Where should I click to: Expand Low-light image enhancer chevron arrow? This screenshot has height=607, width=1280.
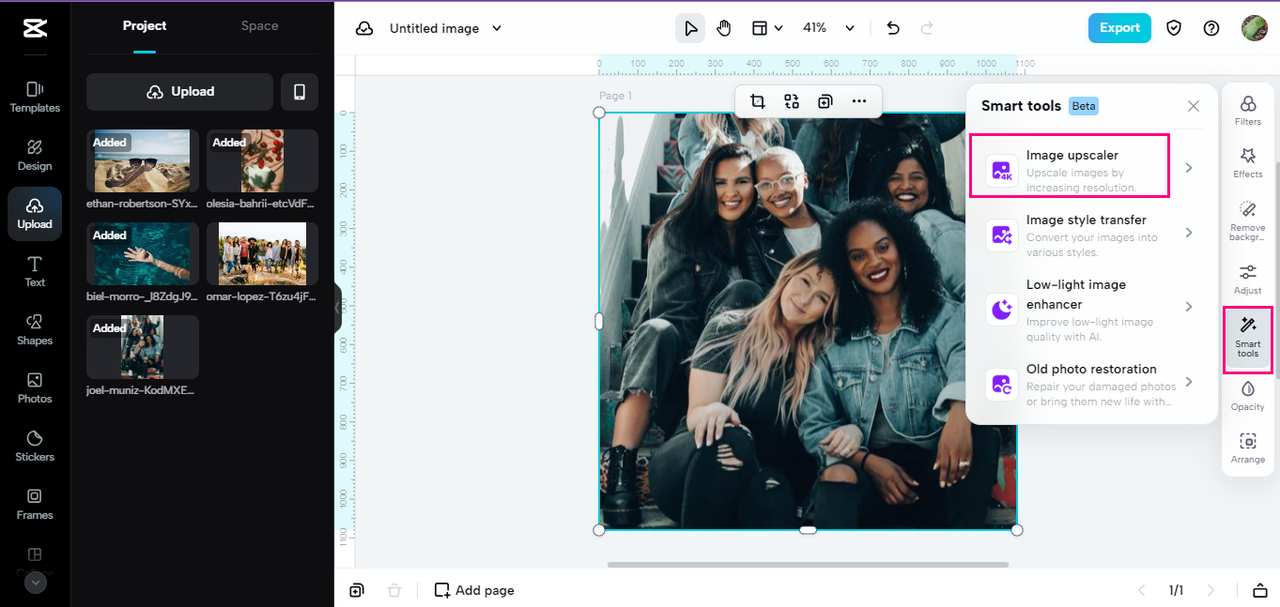[1189, 307]
